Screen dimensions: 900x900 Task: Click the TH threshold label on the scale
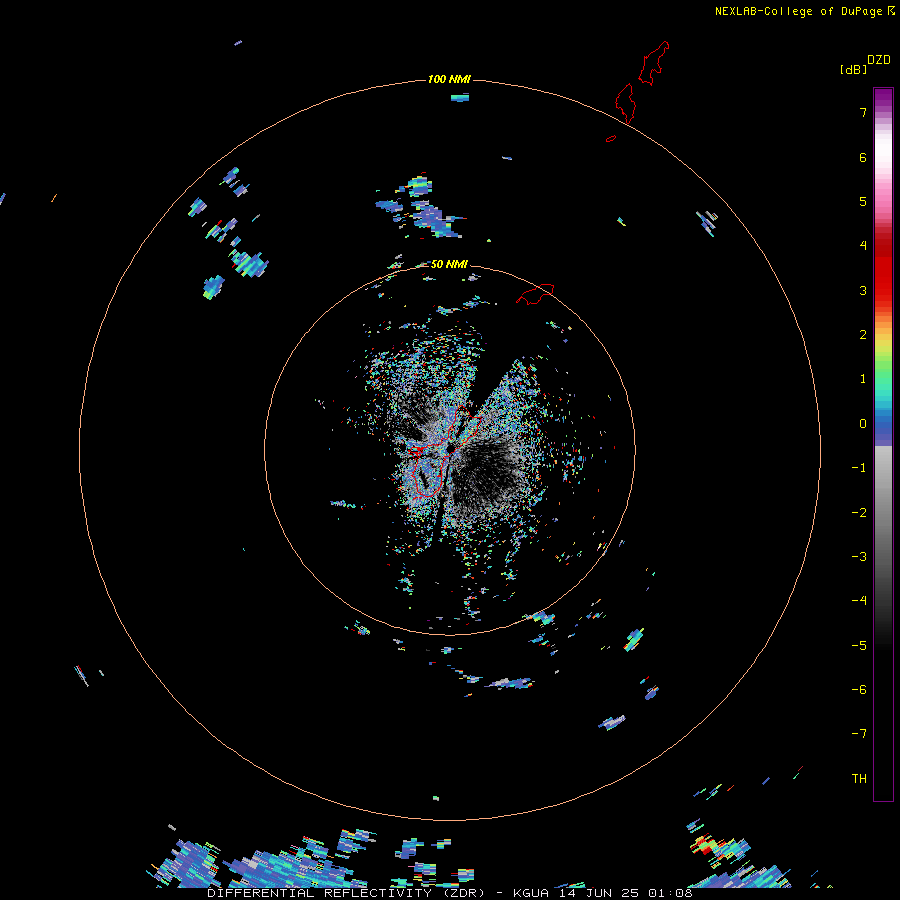pyautogui.click(x=859, y=779)
